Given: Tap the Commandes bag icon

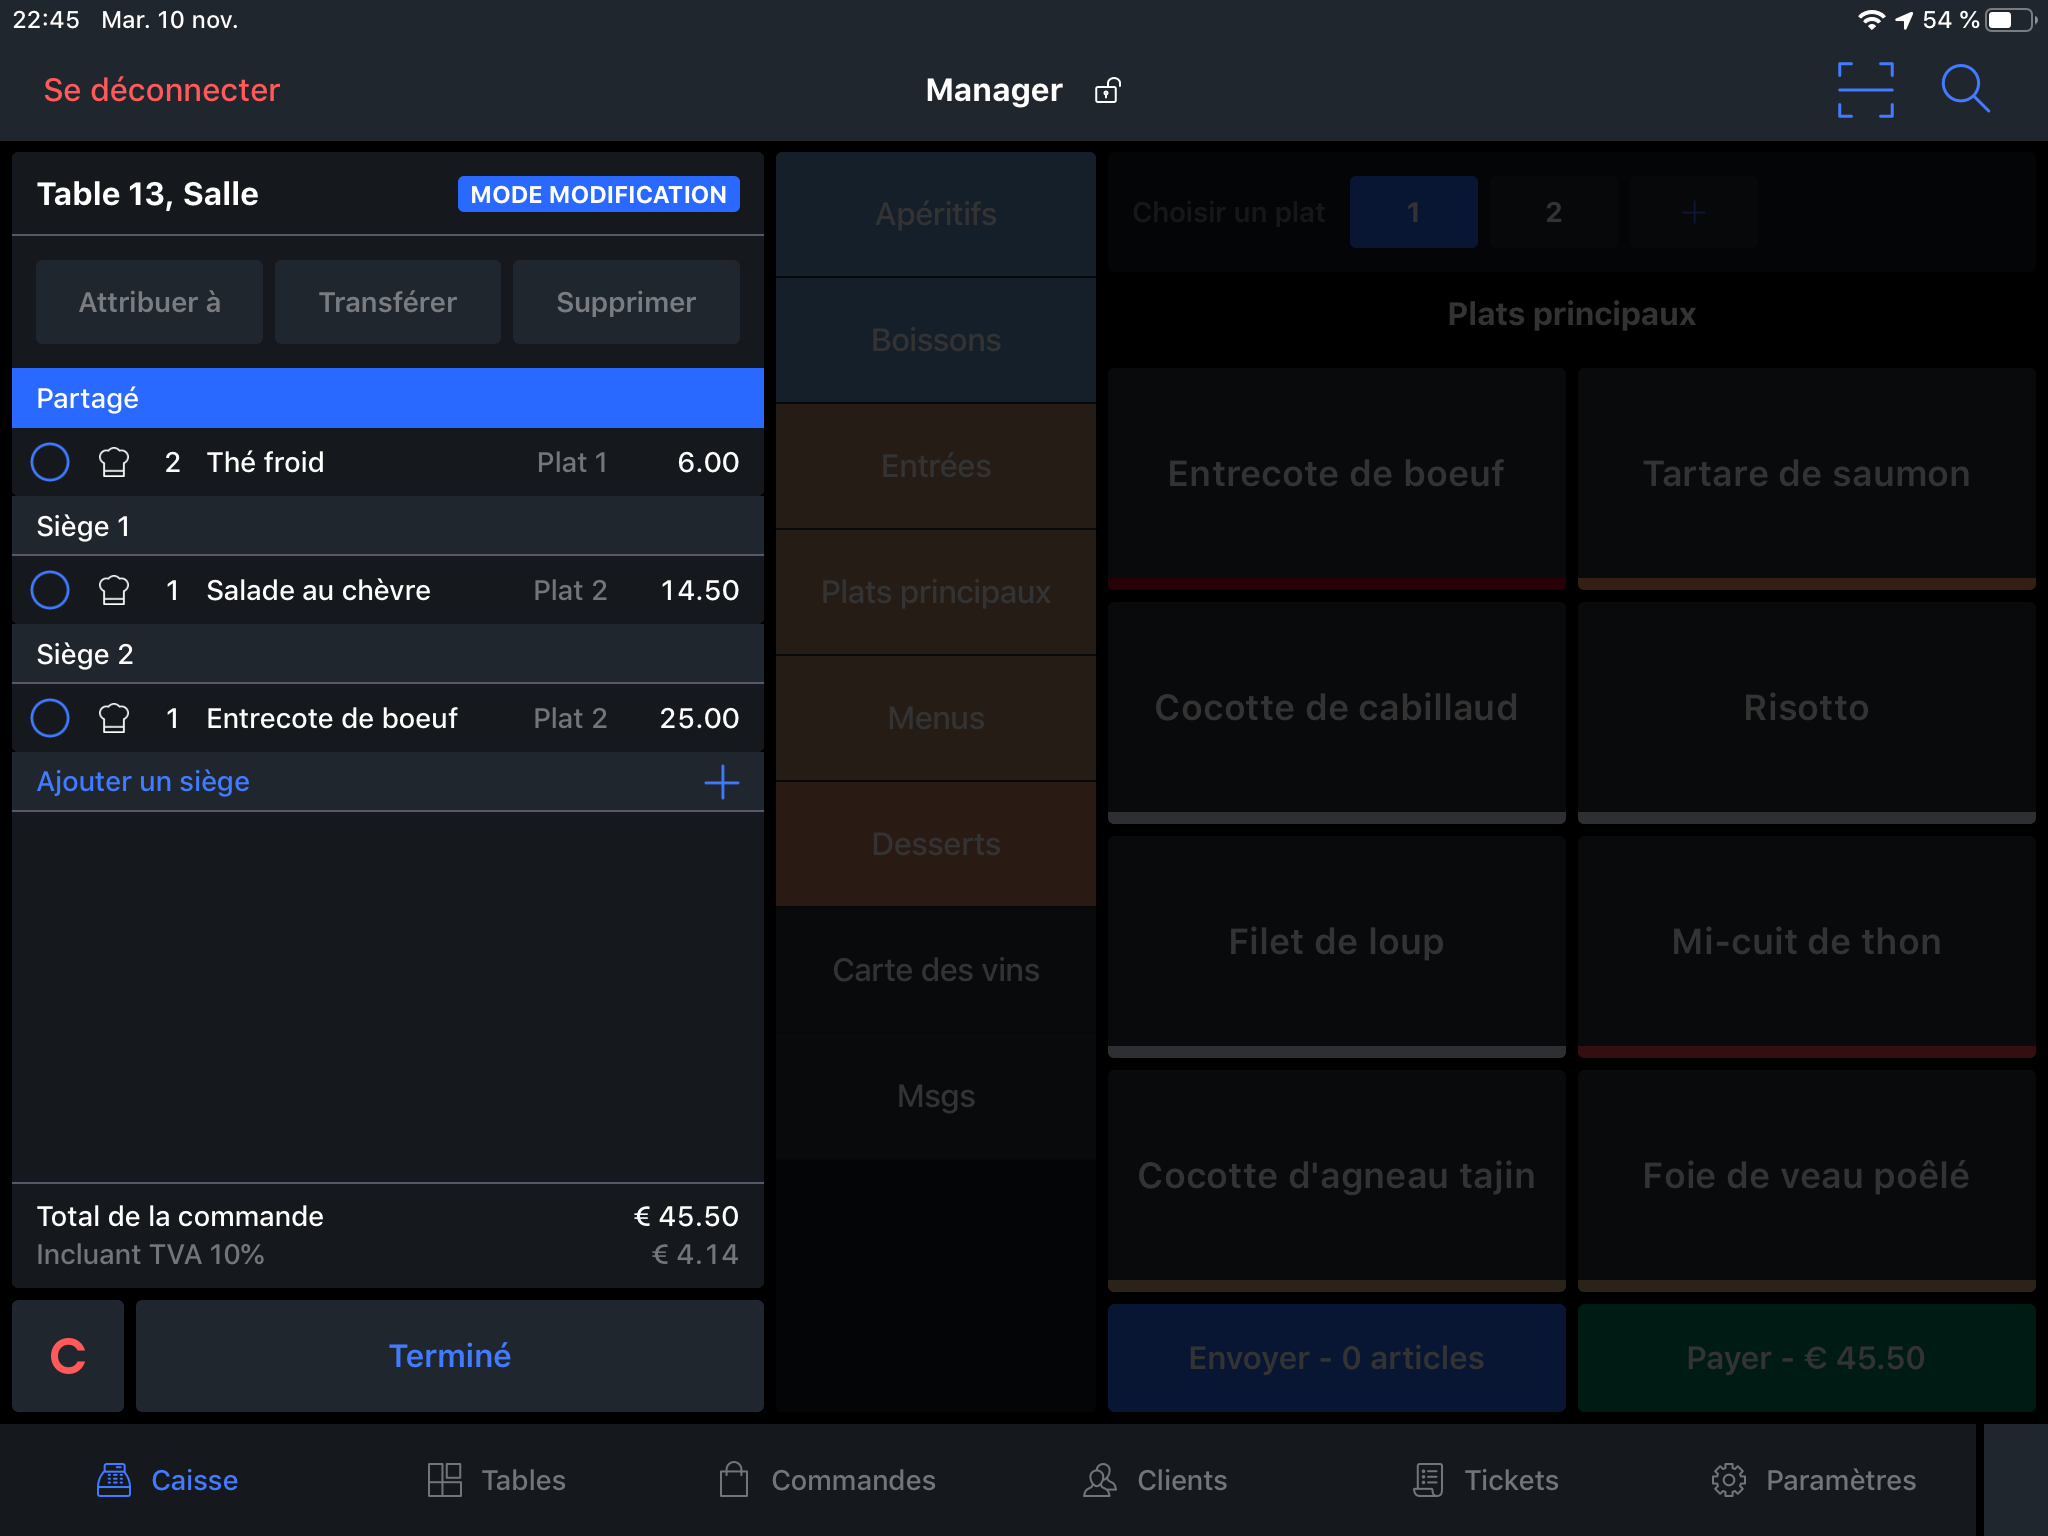Looking at the screenshot, I should pos(734,1480).
